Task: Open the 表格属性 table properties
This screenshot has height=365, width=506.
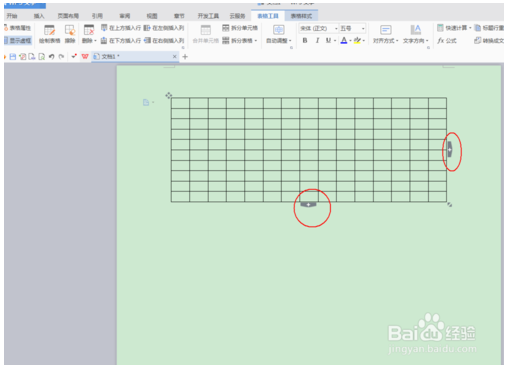Action: (x=18, y=28)
